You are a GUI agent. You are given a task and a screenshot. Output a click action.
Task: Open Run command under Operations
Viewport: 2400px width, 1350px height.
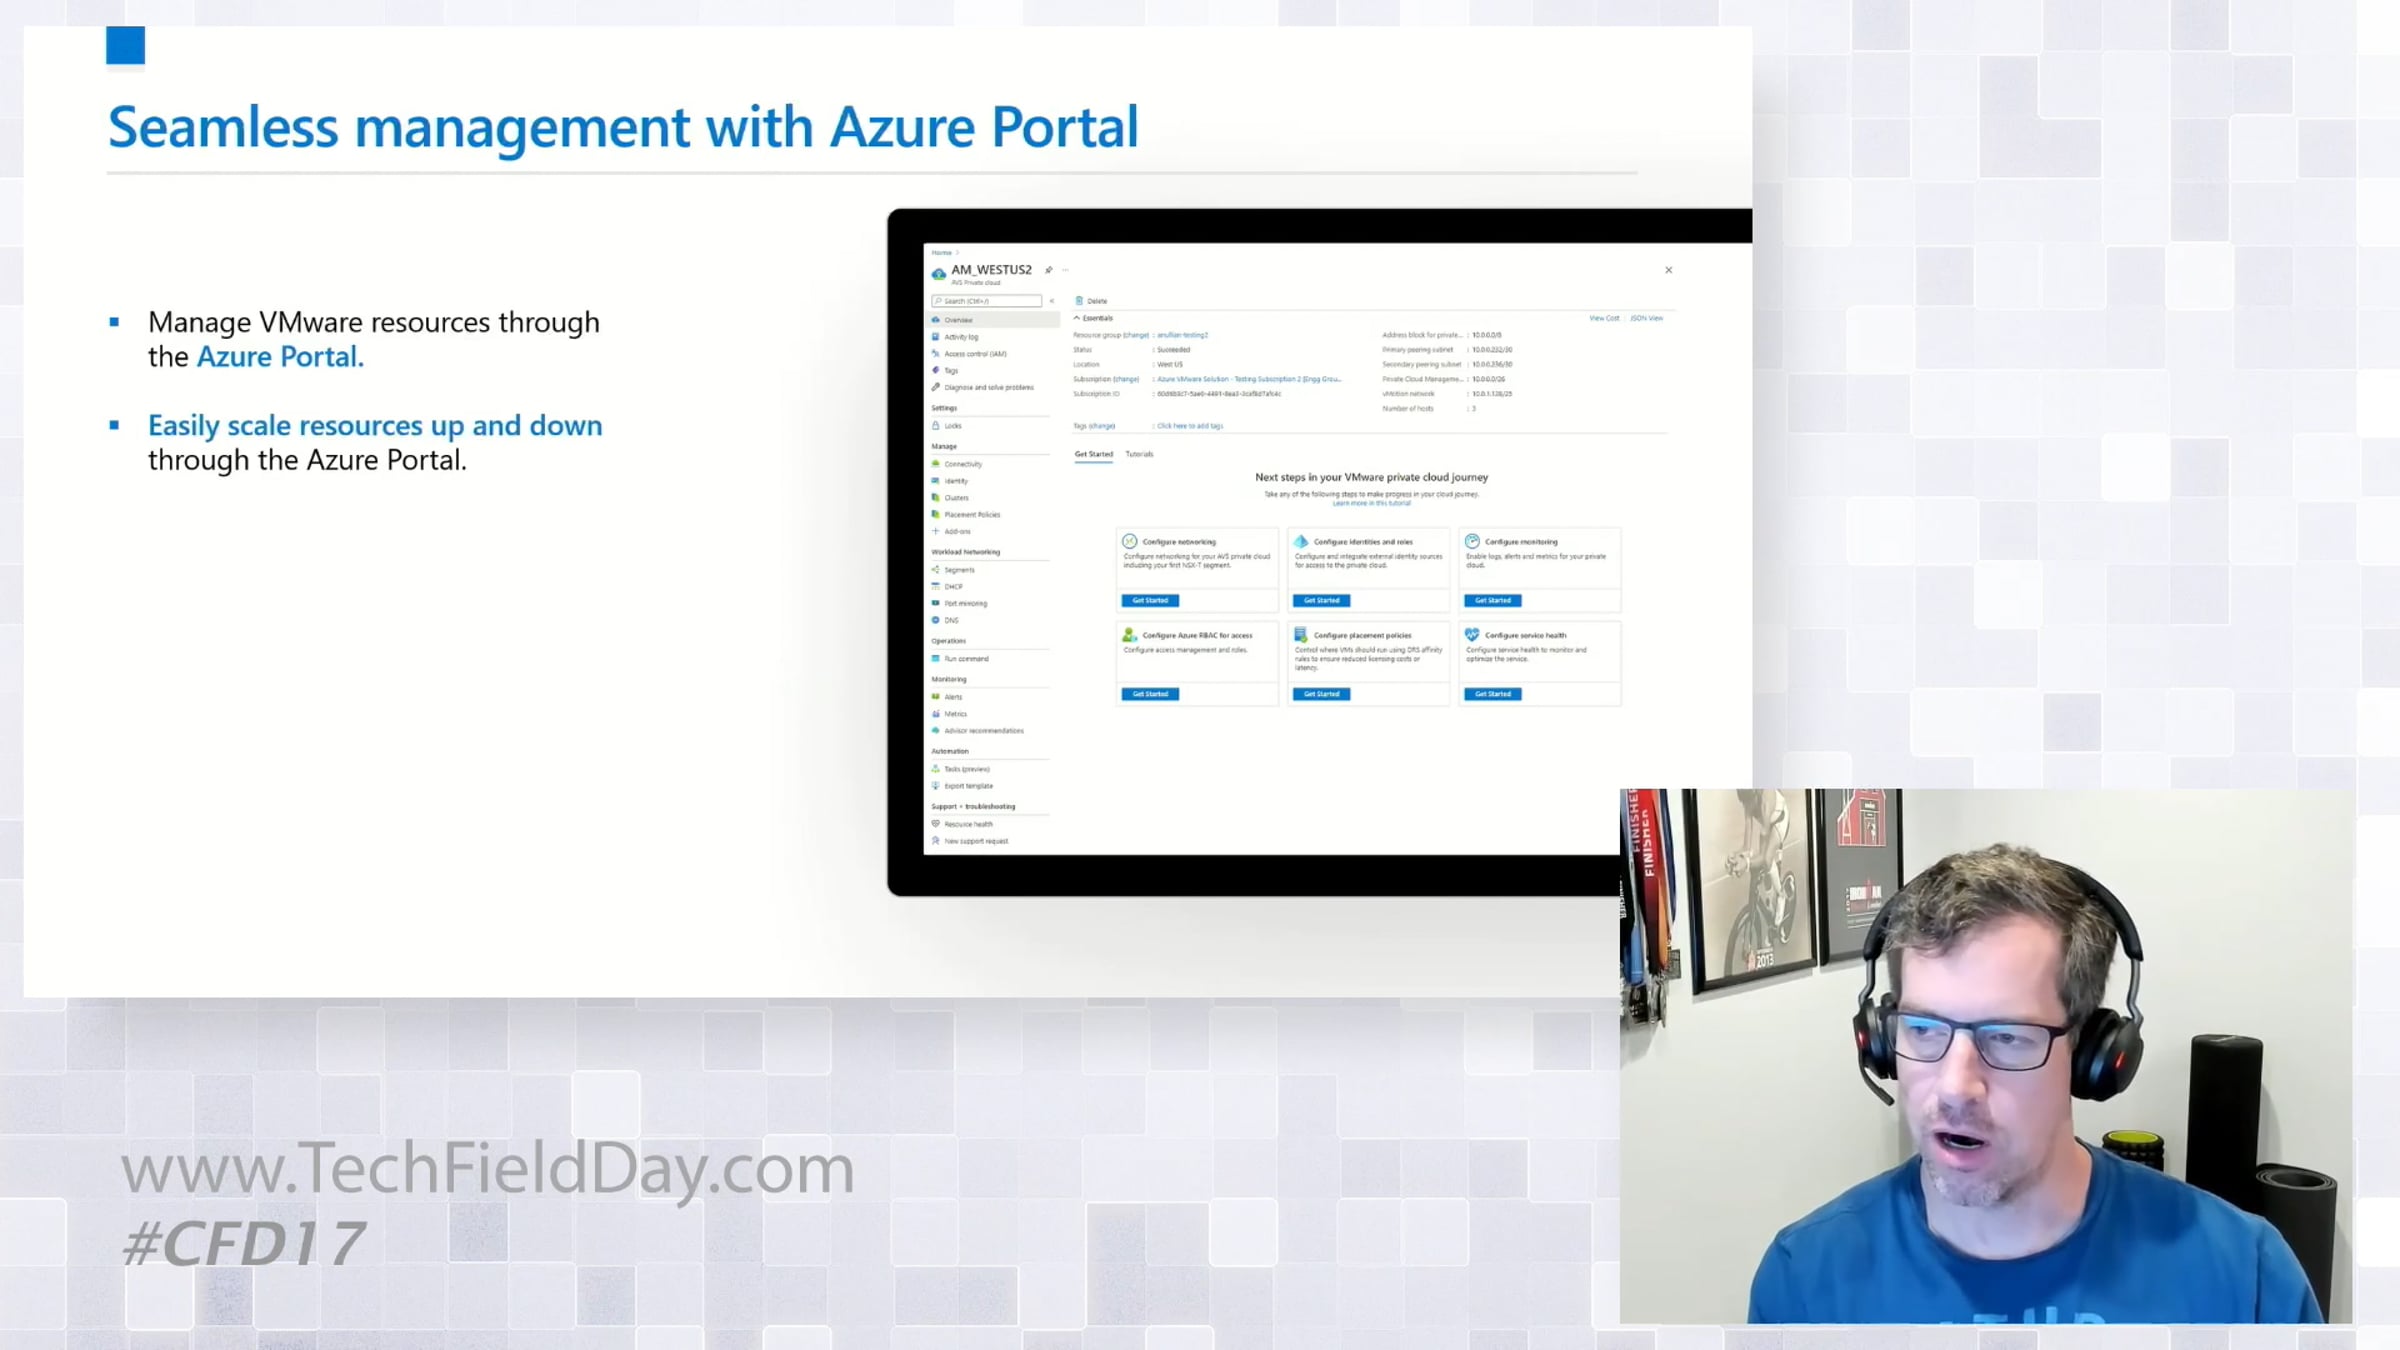[966, 659]
